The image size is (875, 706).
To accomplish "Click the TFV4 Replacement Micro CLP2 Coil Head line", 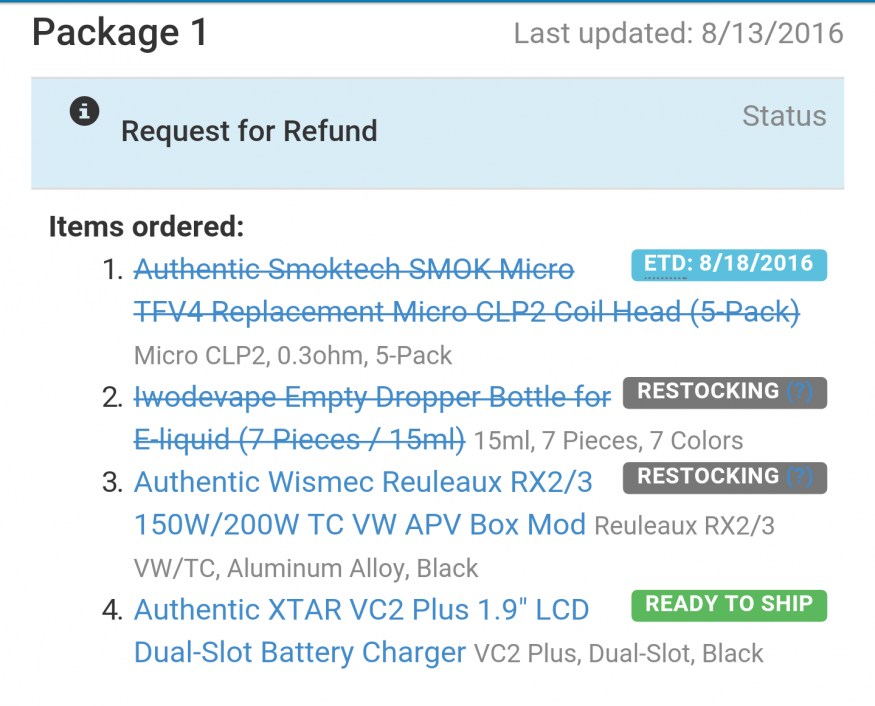I will tap(467, 312).
